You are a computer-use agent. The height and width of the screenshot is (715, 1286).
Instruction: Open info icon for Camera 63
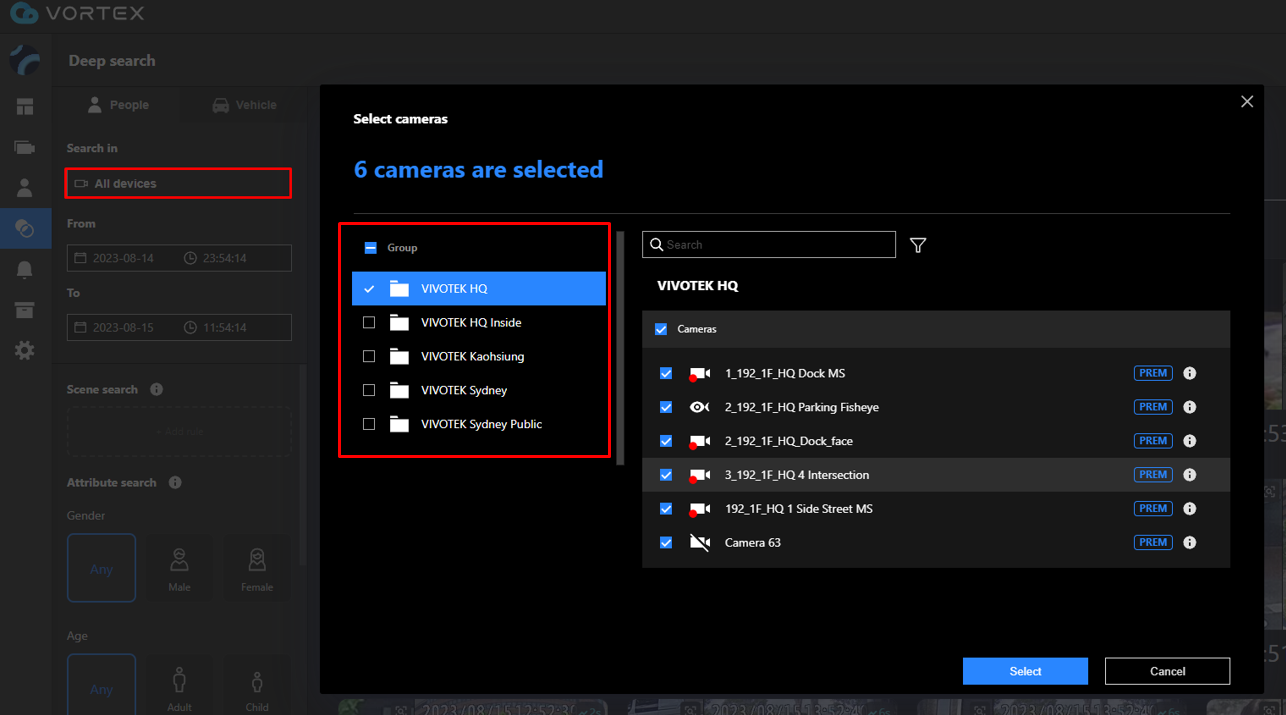(1189, 543)
